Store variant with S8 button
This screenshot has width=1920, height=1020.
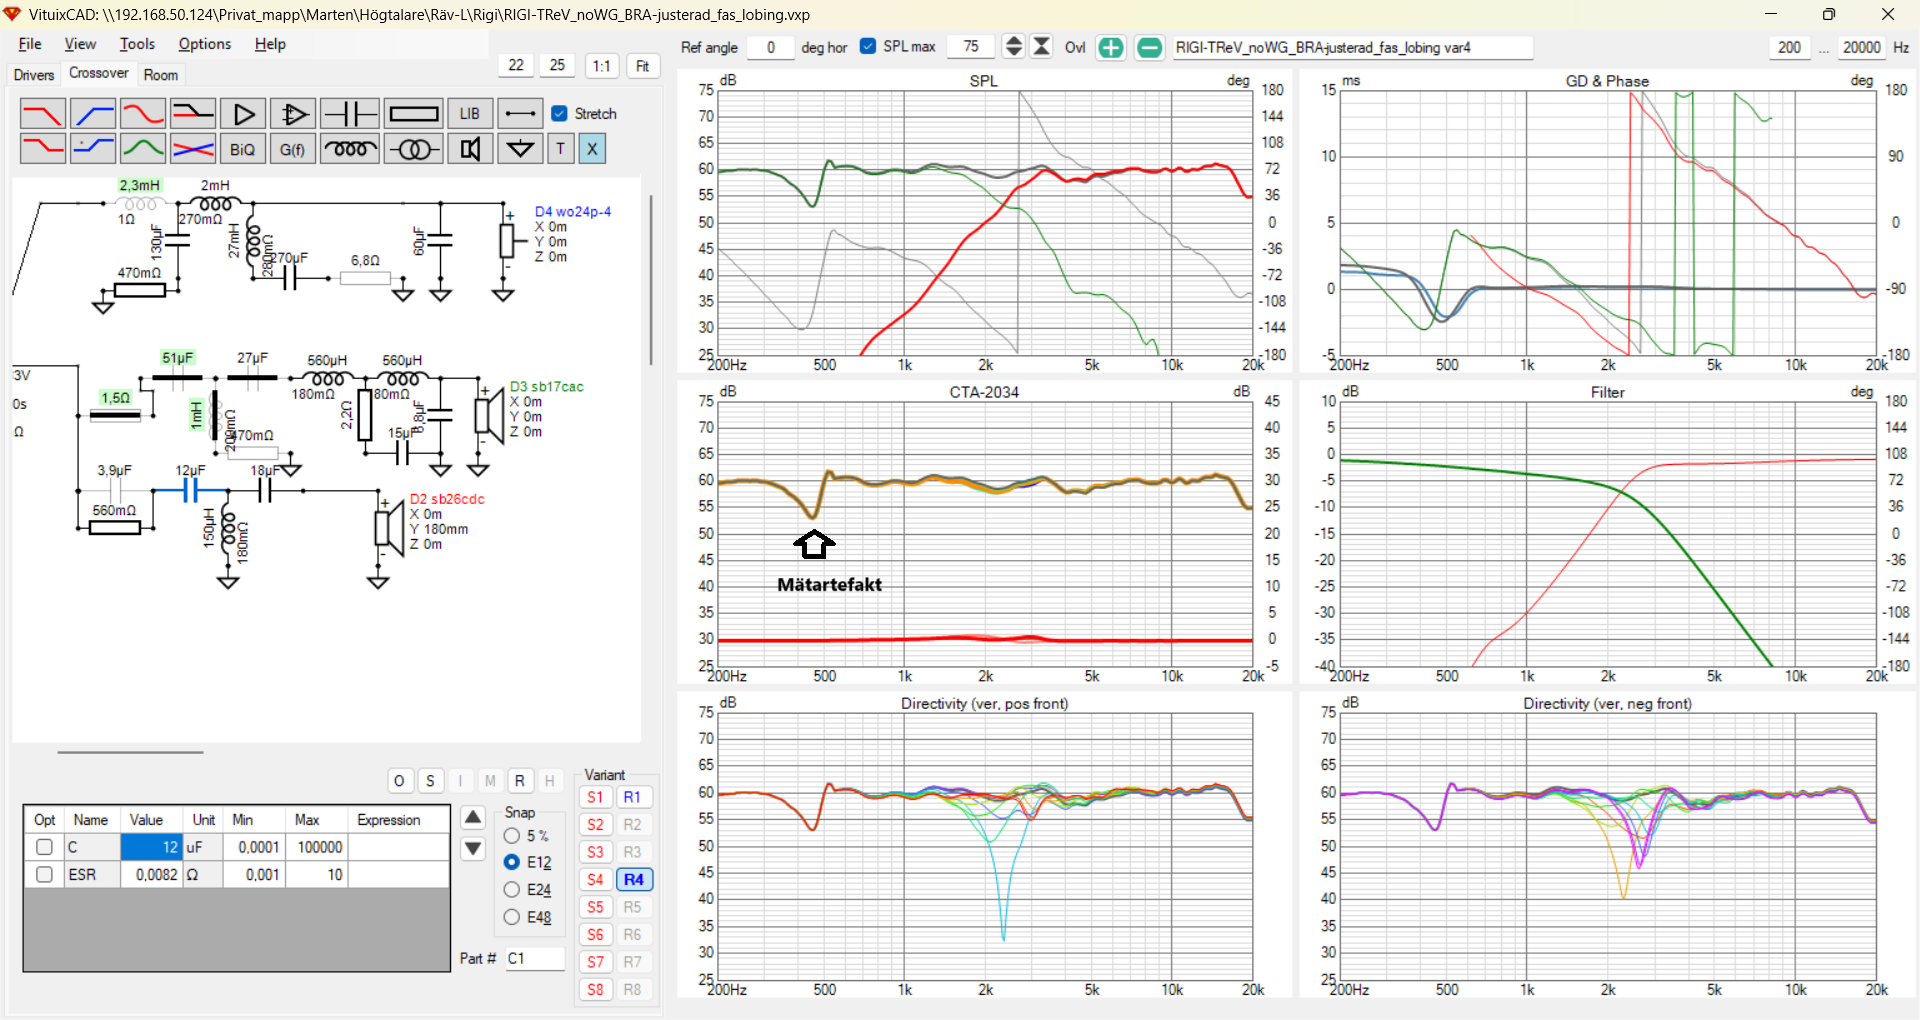coord(595,990)
